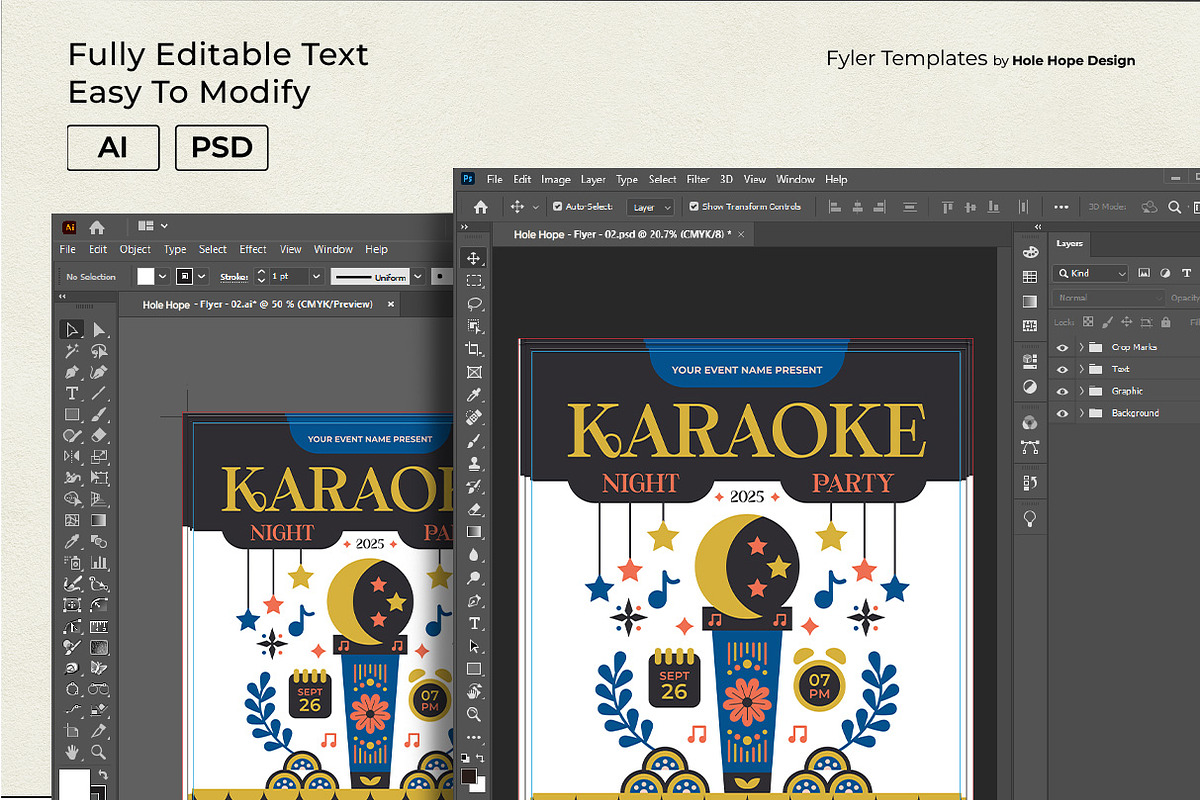The height and width of the screenshot is (800, 1200).
Task: Select Illustrator's Pen tool
Action: [x=72, y=372]
